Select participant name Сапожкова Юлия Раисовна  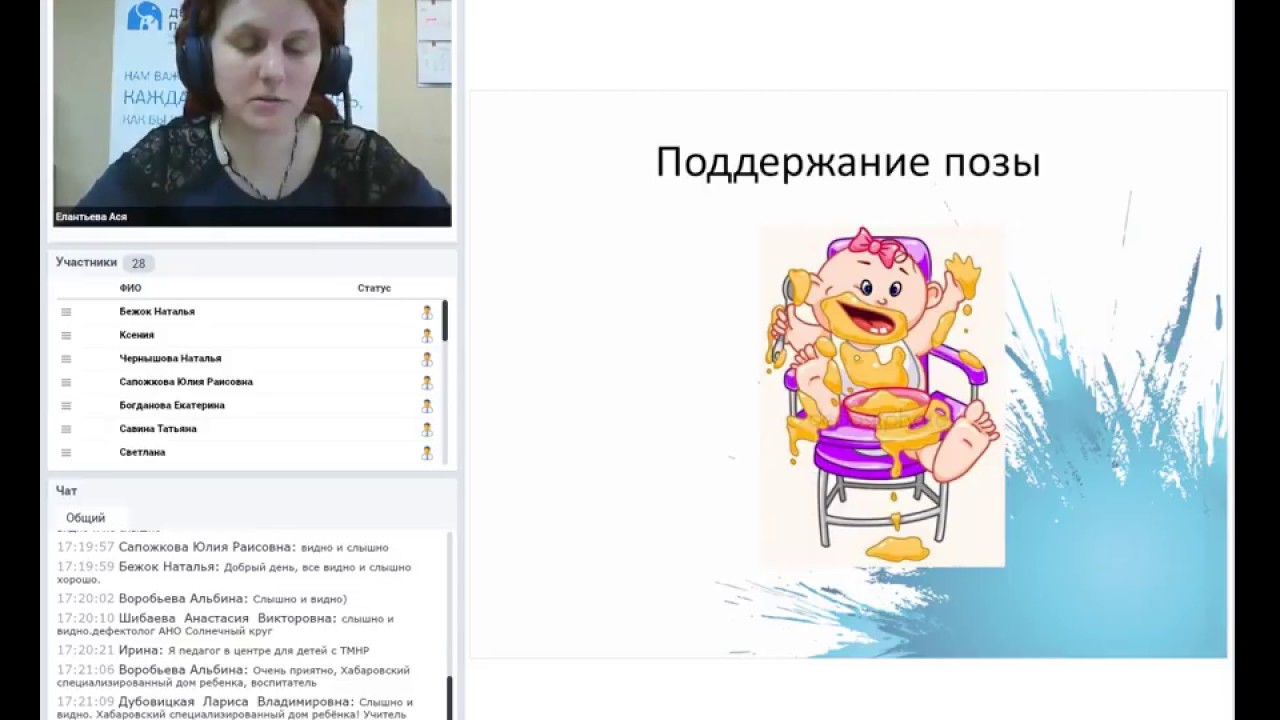pos(186,382)
